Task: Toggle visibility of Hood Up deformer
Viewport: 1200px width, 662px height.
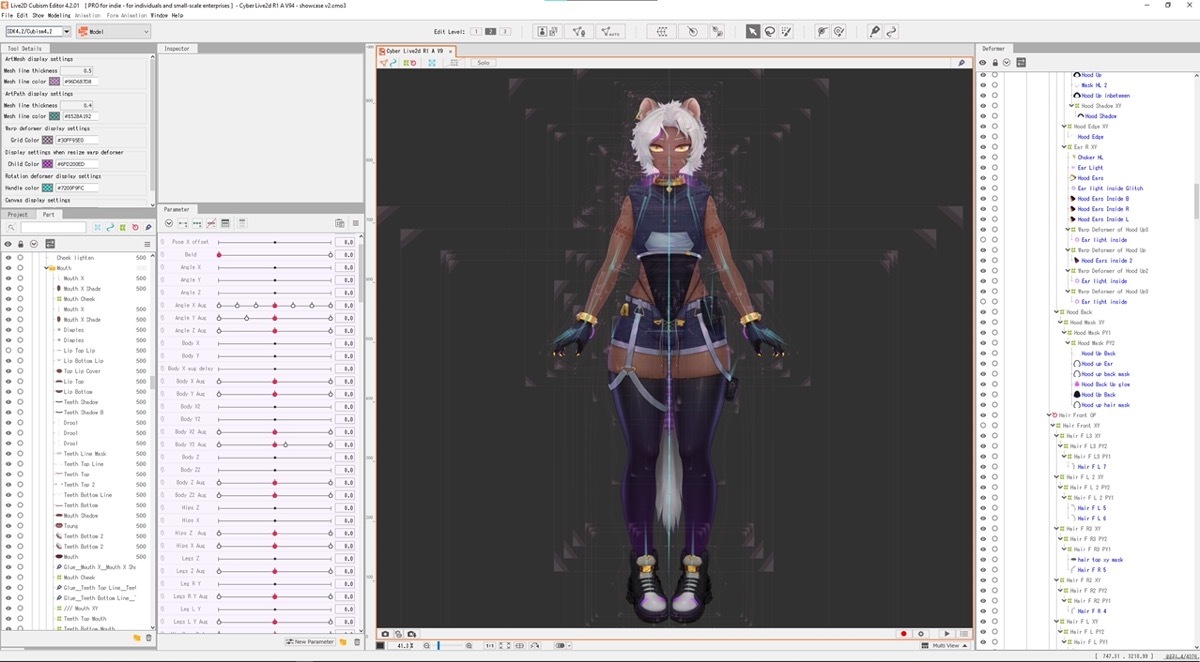Action: tap(983, 75)
